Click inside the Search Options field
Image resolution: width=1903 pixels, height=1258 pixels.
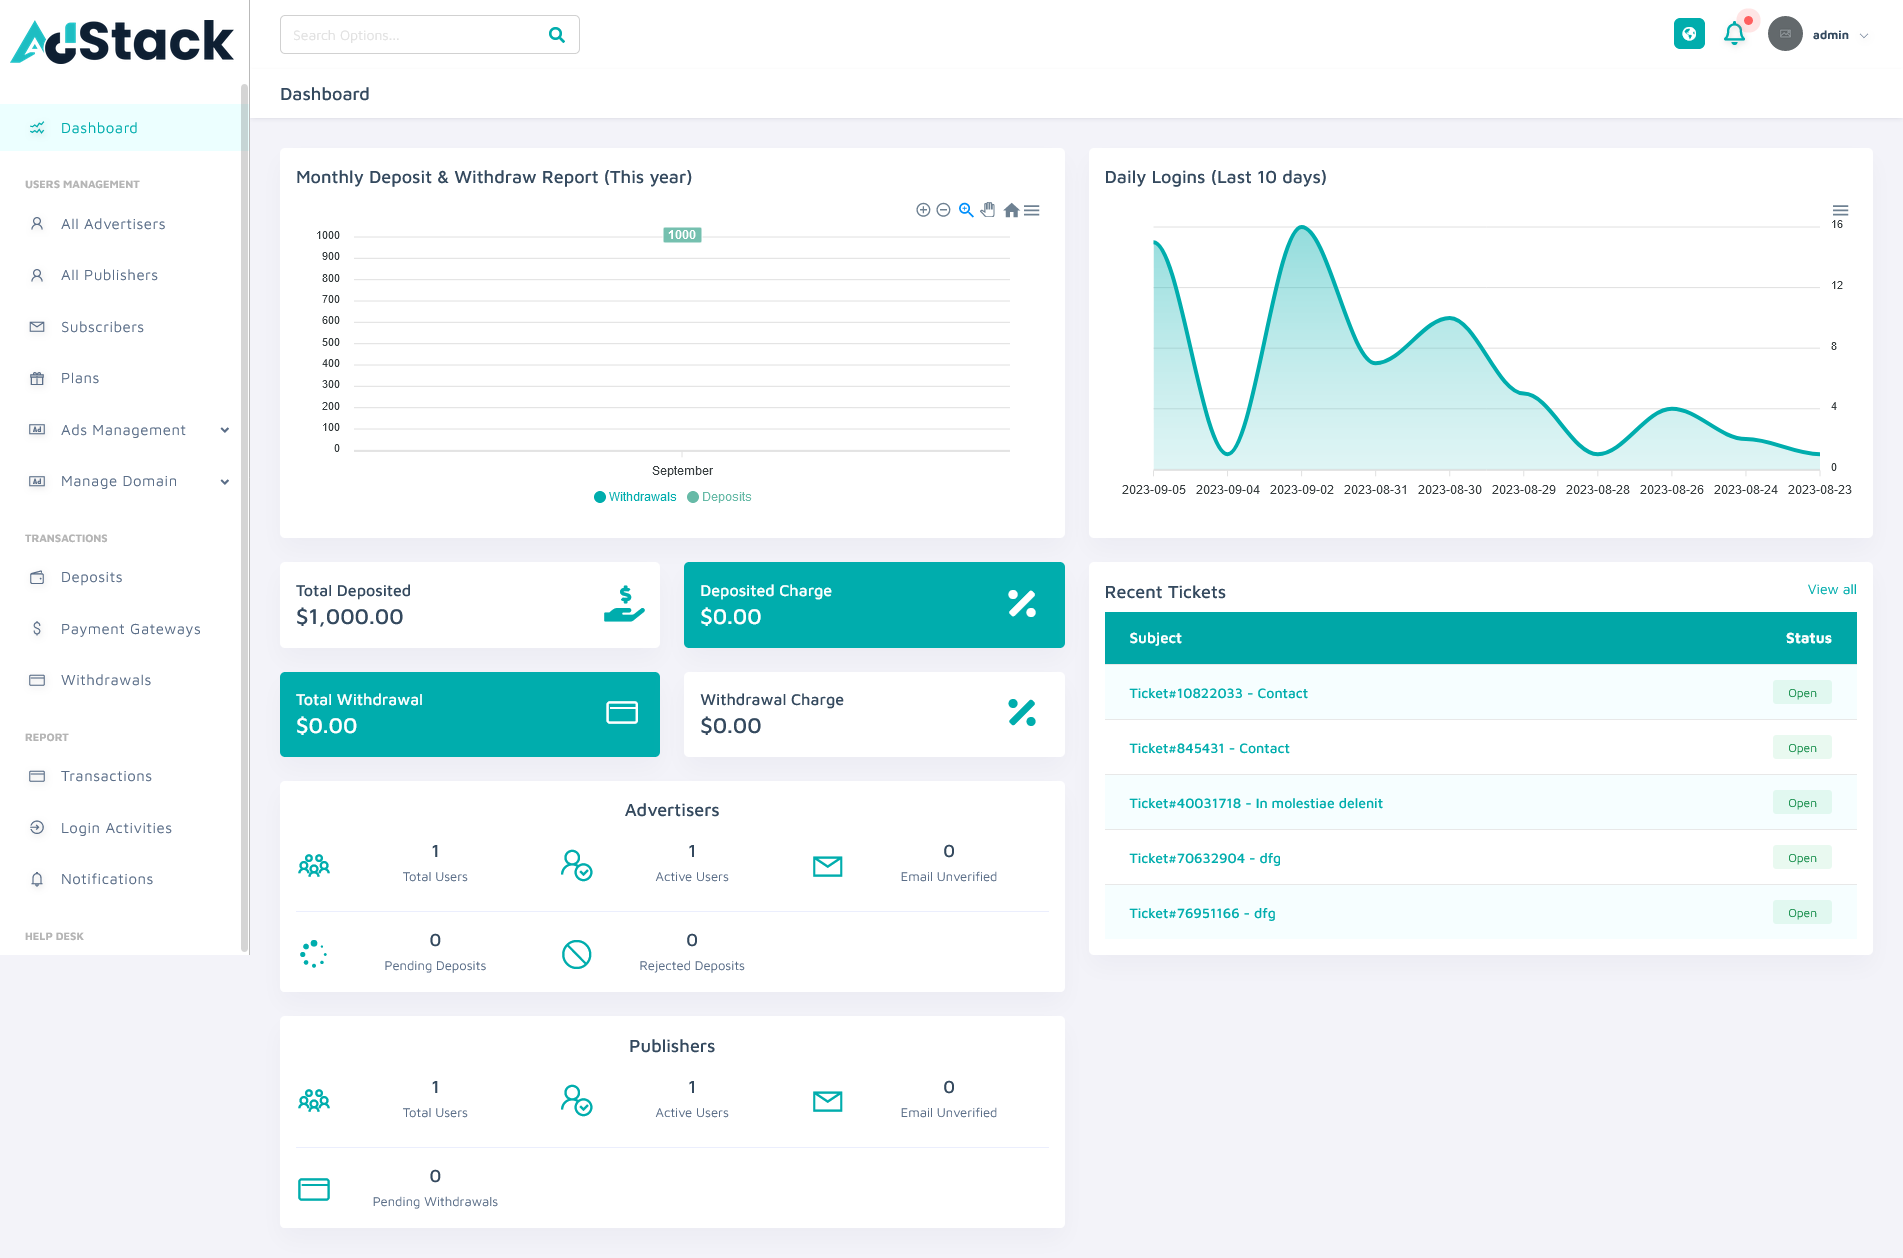pos(410,34)
